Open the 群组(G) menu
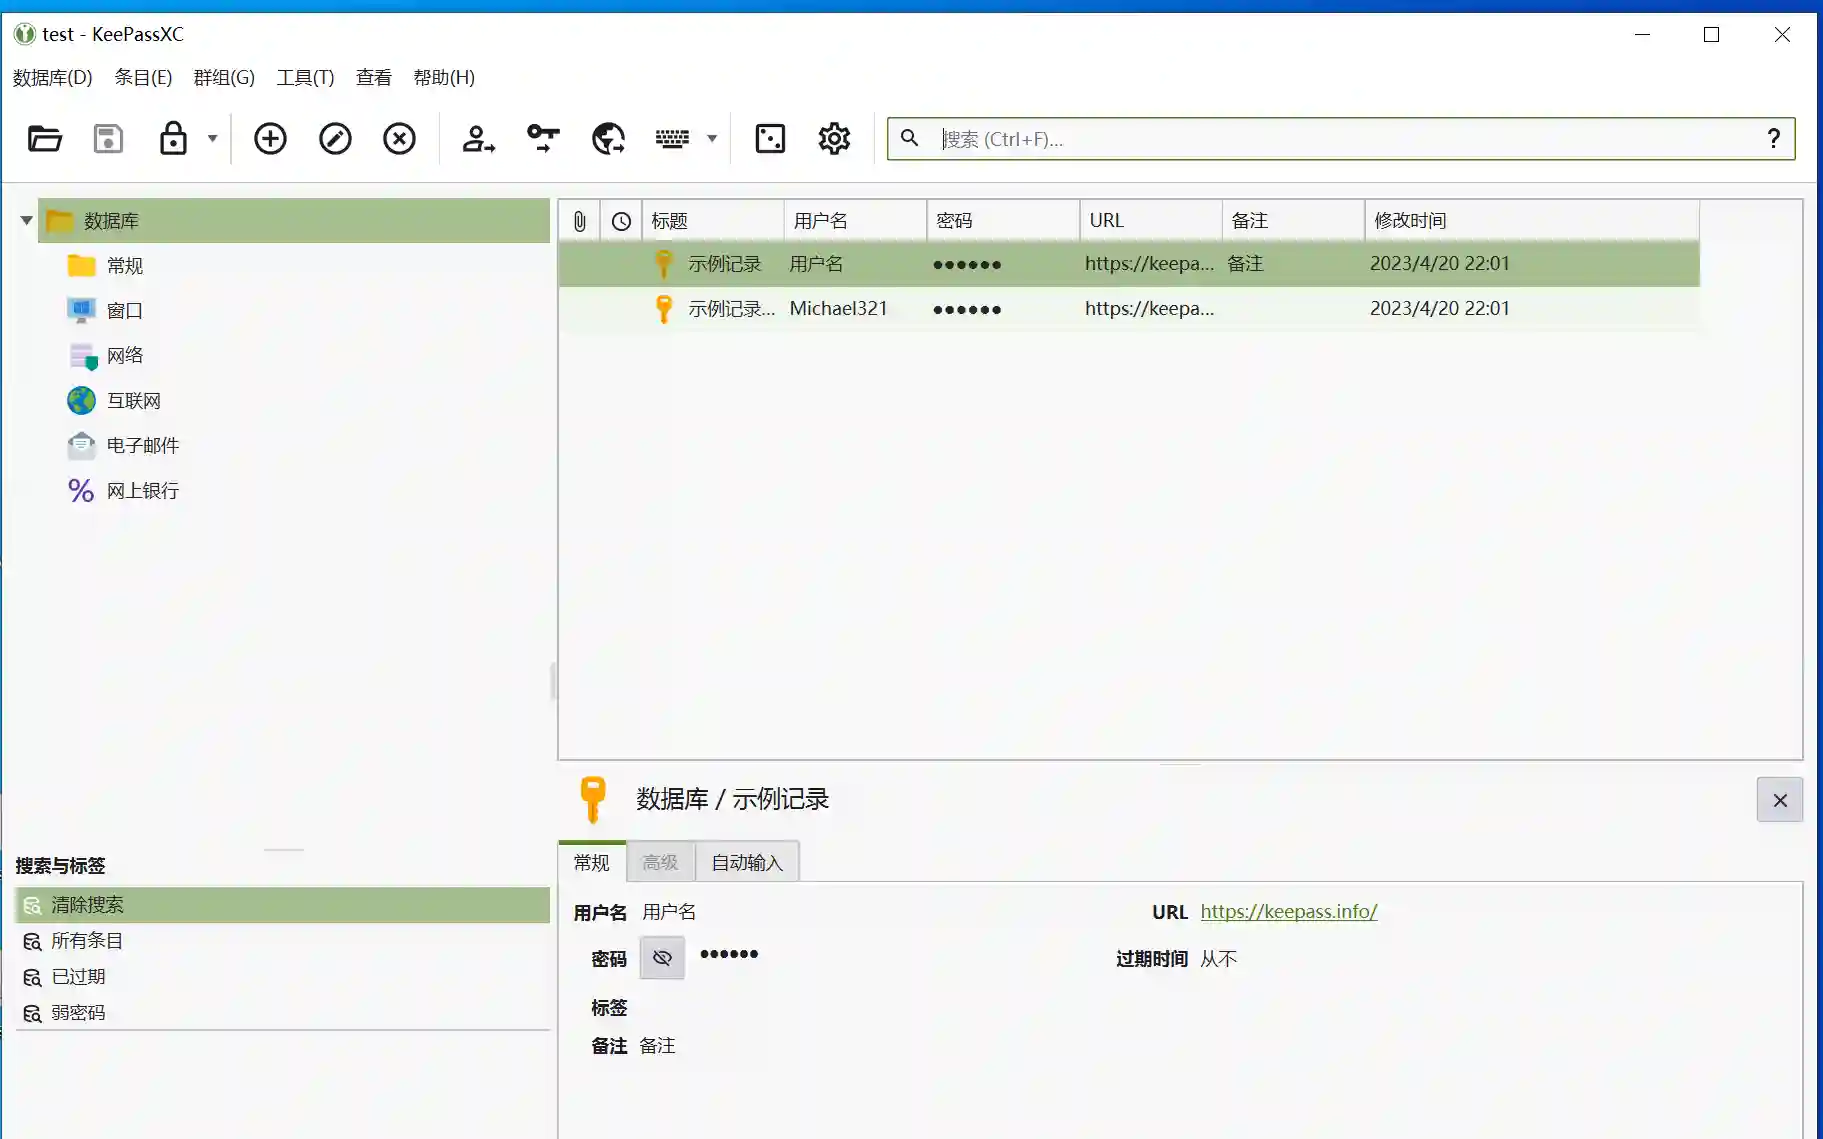This screenshot has width=1823, height=1139. pyautogui.click(x=224, y=77)
